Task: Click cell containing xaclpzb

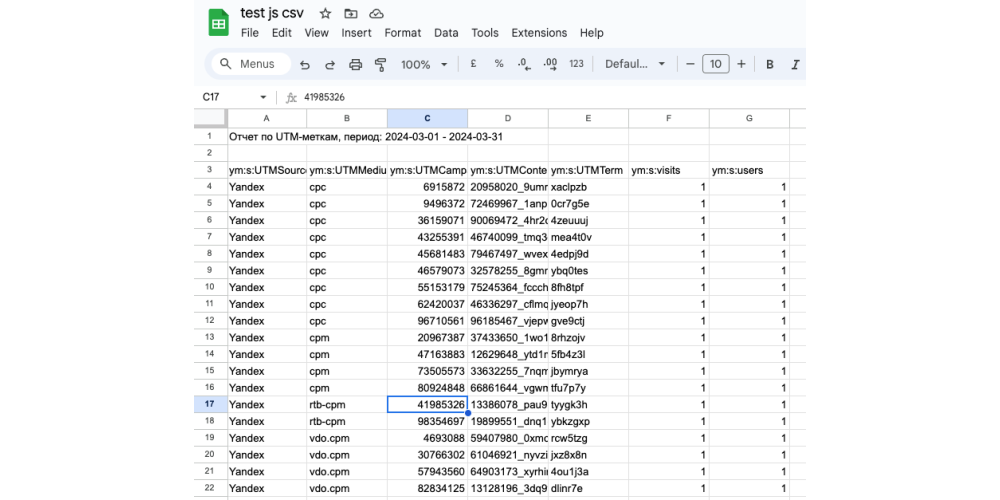Action: click(x=588, y=187)
